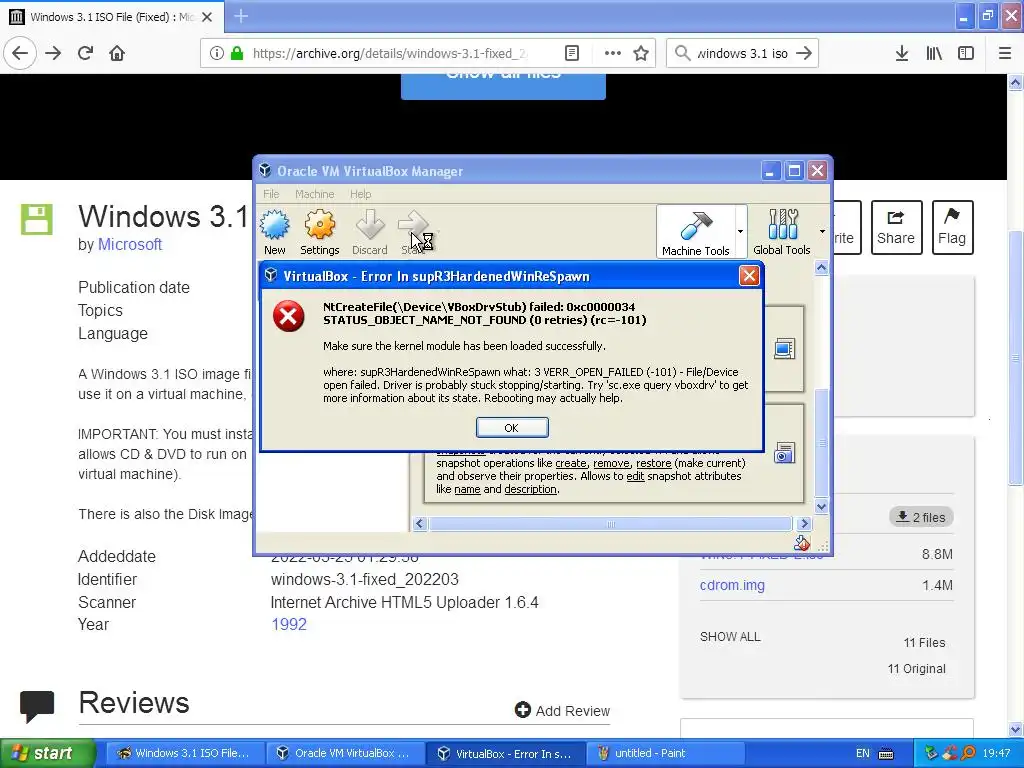This screenshot has width=1024, height=768.
Task: Click the 'restore' link in snapshot description
Action: click(654, 463)
